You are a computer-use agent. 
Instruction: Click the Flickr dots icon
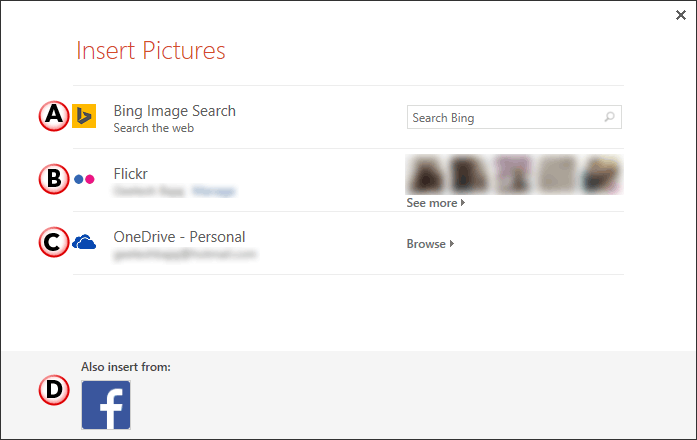(84, 179)
